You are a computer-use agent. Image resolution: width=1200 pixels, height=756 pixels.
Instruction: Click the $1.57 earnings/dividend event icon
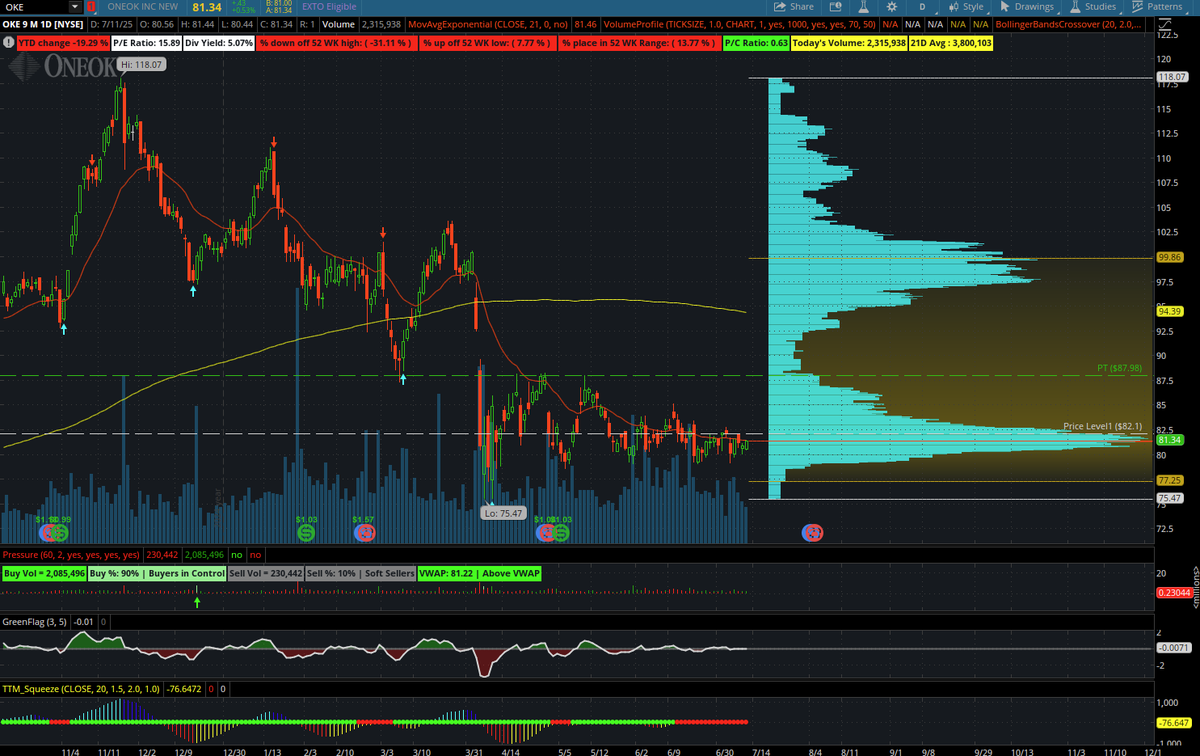pyautogui.click(x=365, y=533)
